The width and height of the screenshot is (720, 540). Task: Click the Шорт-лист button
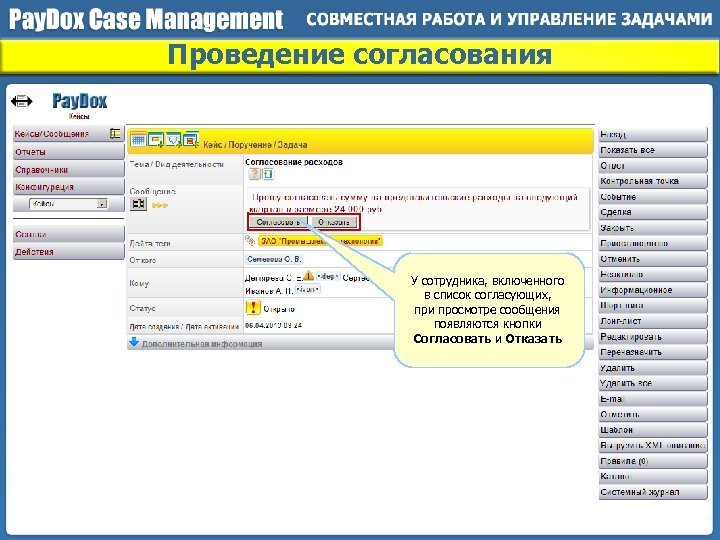point(652,305)
